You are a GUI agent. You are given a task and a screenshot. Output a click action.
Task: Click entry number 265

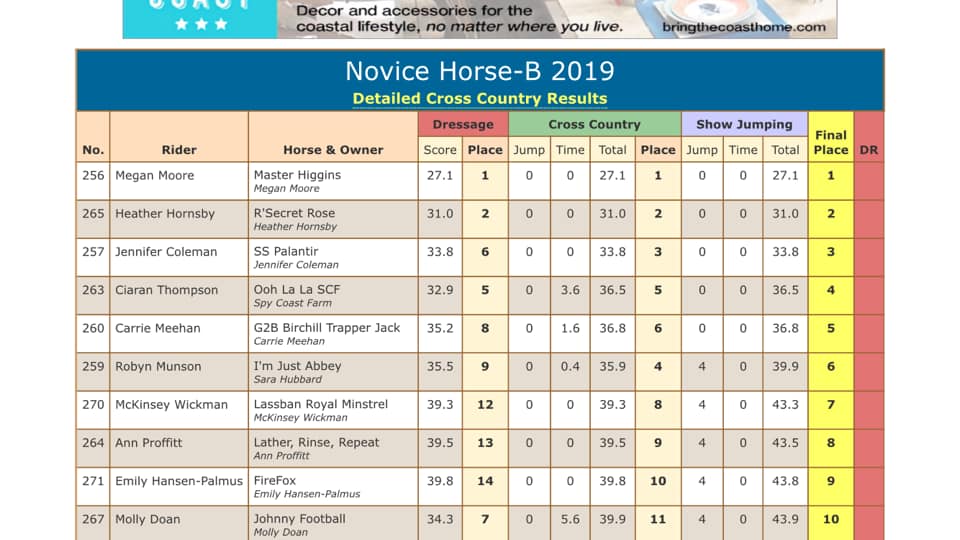click(93, 214)
